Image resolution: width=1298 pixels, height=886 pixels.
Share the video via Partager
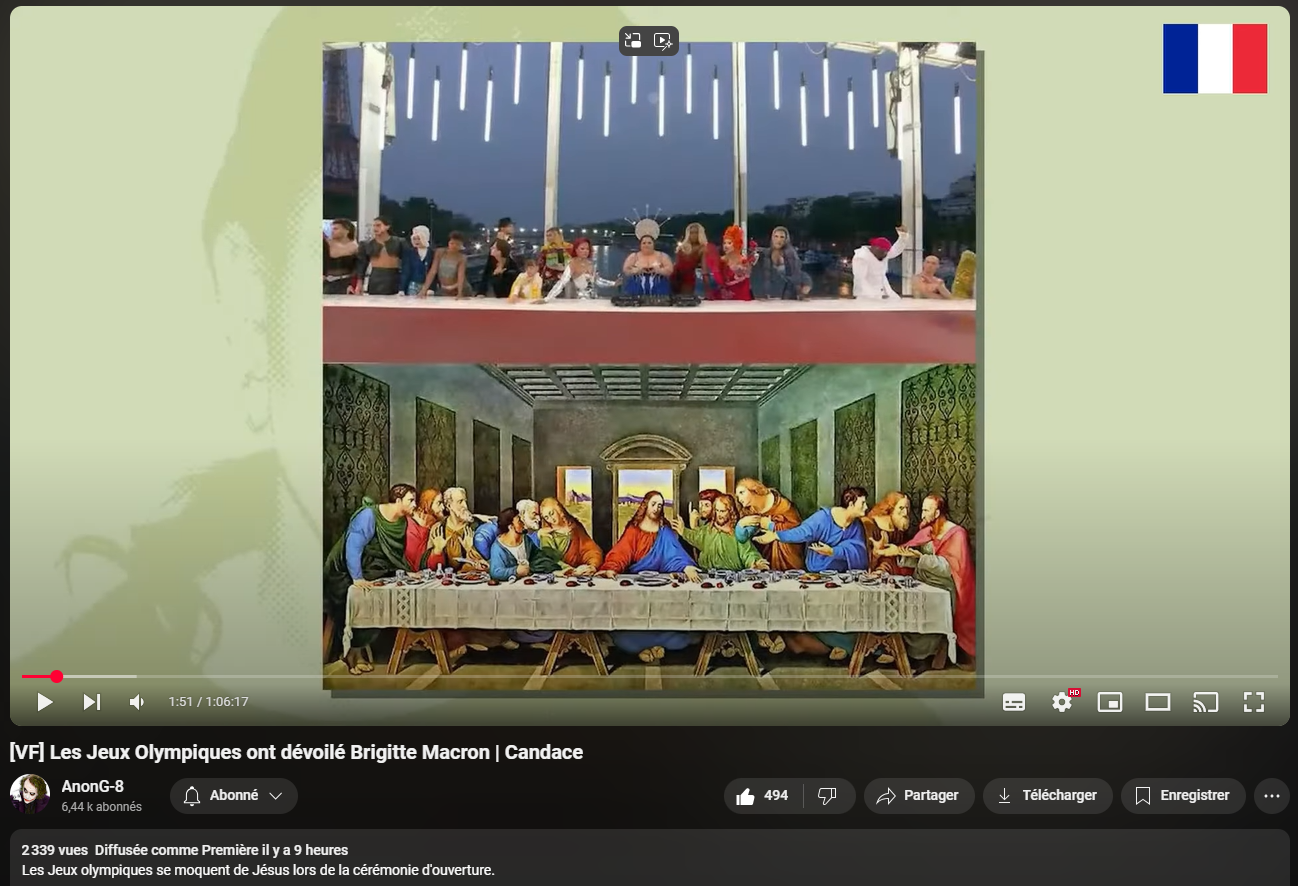click(919, 796)
